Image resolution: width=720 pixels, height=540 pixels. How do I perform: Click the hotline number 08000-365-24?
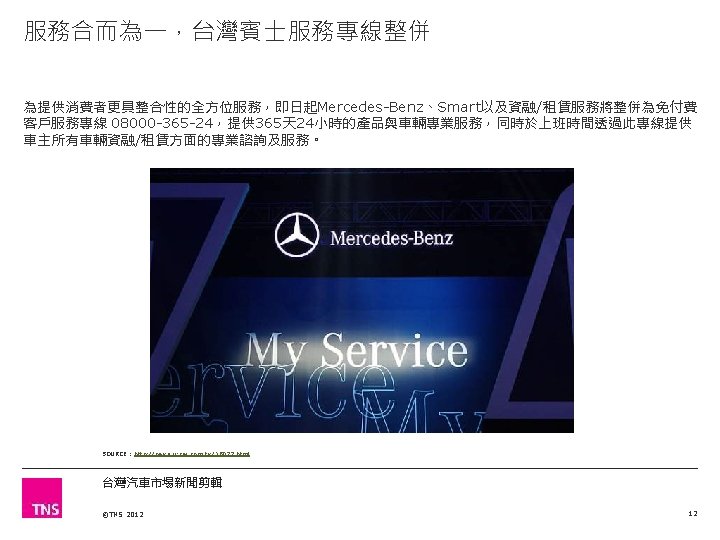pyautogui.click(x=163, y=124)
